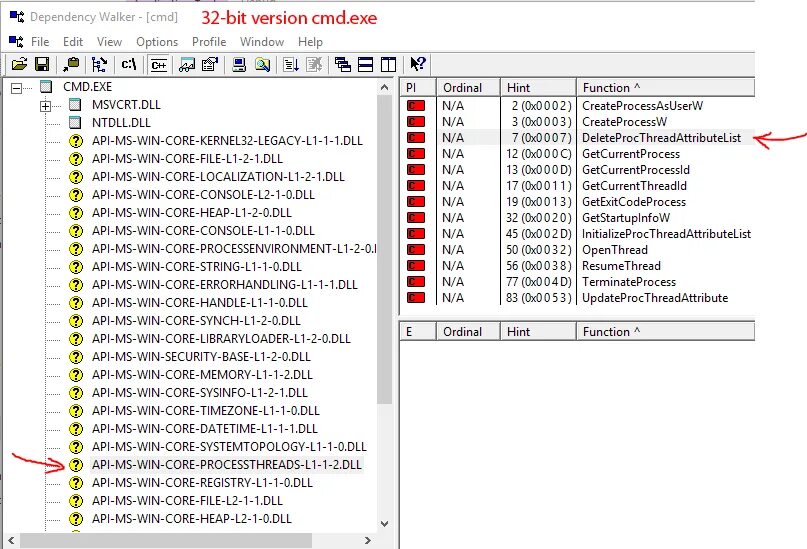Open the Edit menu

point(73,42)
